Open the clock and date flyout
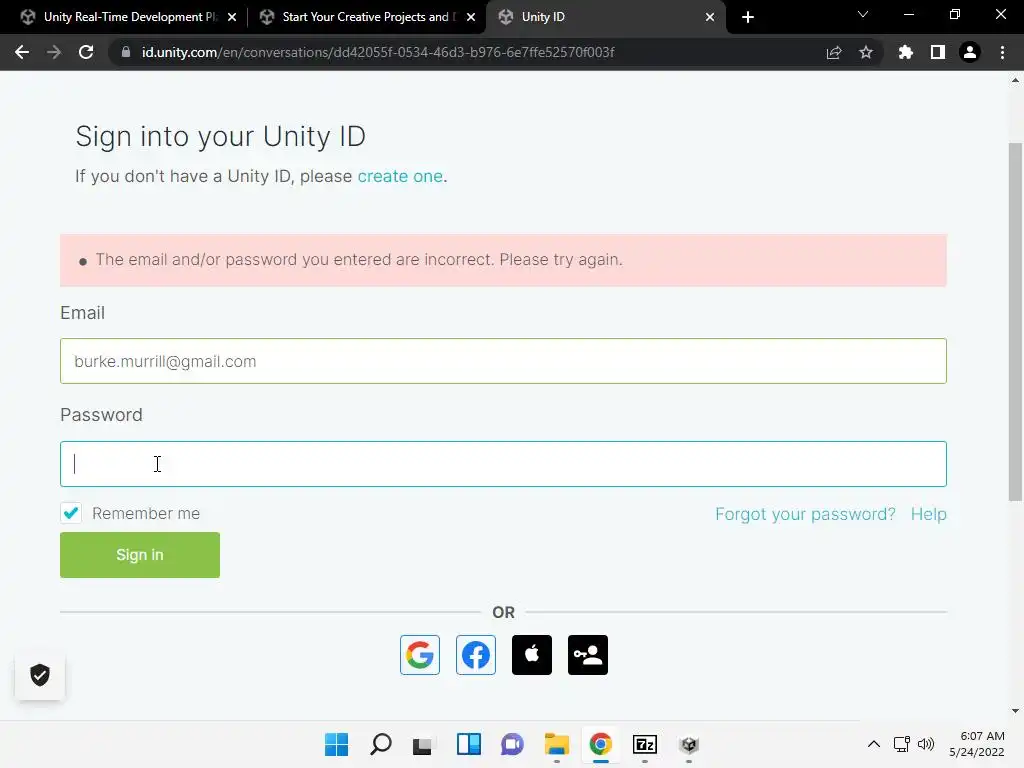 977,744
